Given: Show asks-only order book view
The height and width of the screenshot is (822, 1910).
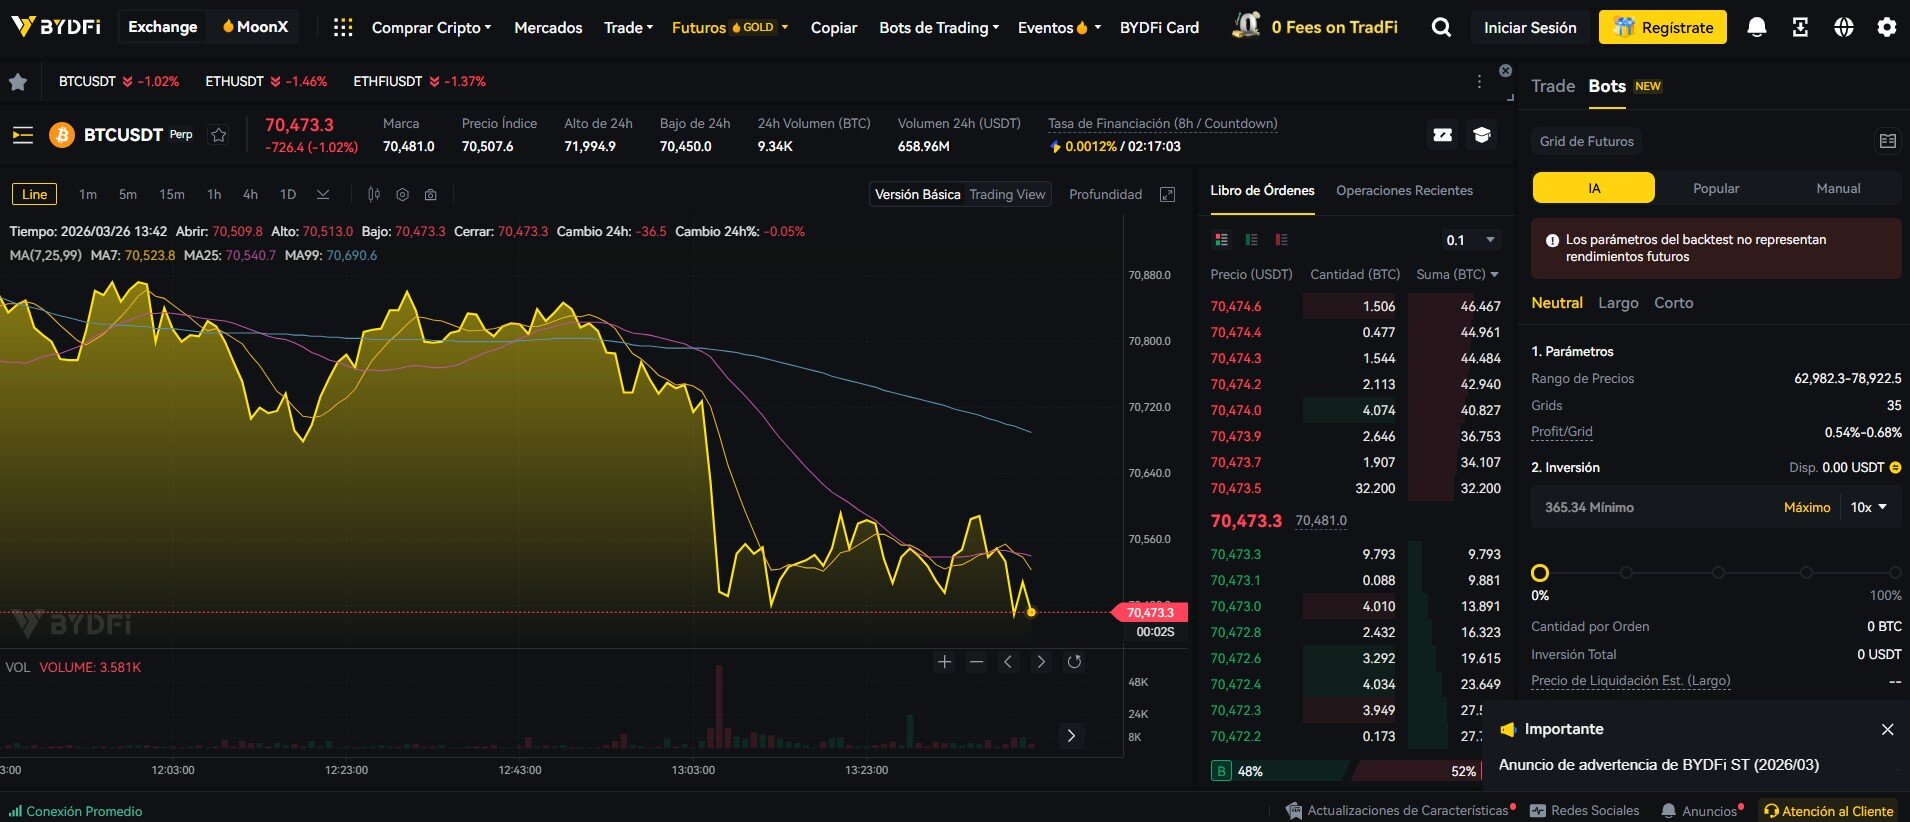Looking at the screenshot, I should point(1281,240).
